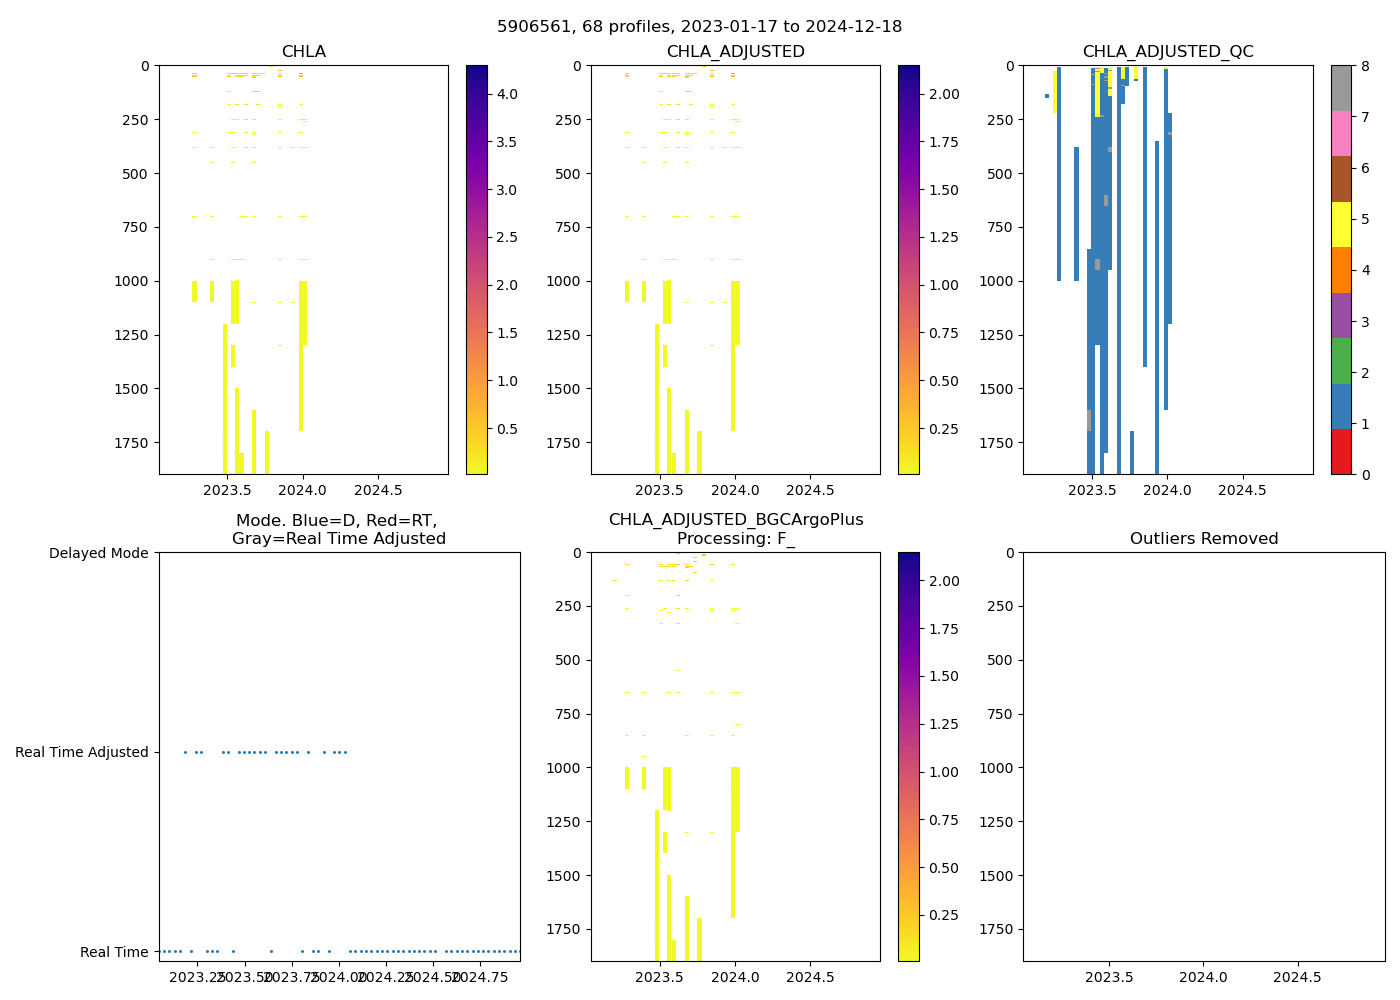Click the 'Mode. Blue=D, Red=RT' title

(x=336, y=521)
